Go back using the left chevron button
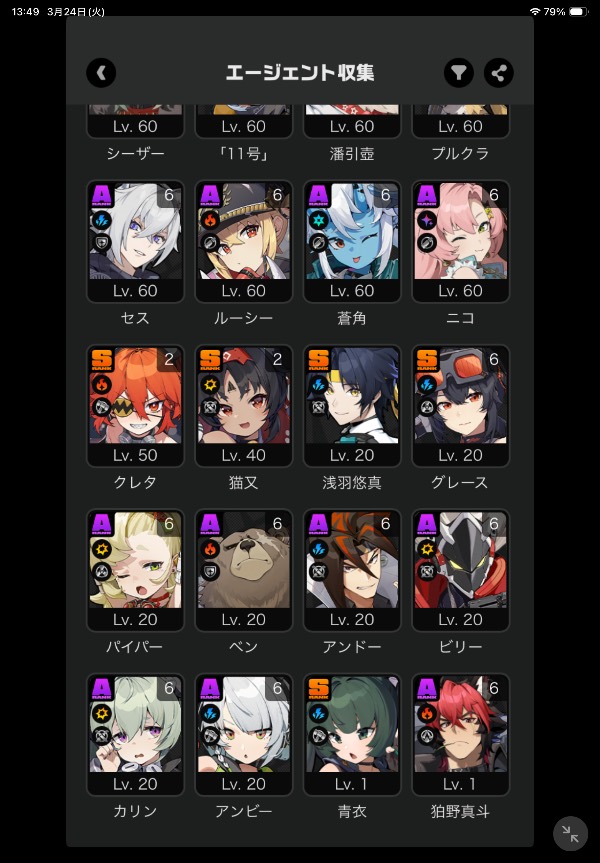 [x=101, y=73]
